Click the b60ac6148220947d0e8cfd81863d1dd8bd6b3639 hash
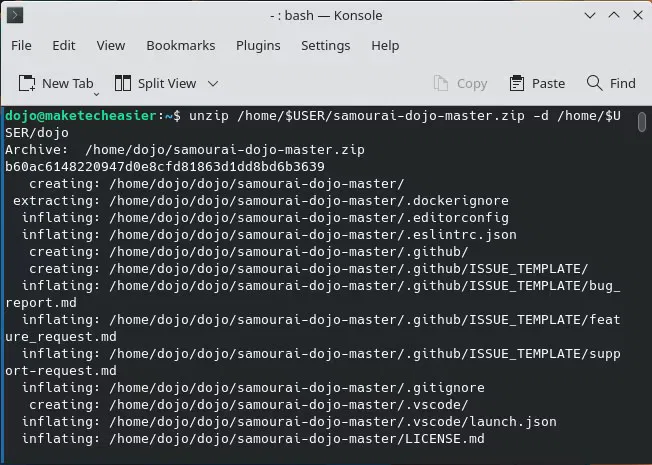652x465 pixels. (165, 167)
